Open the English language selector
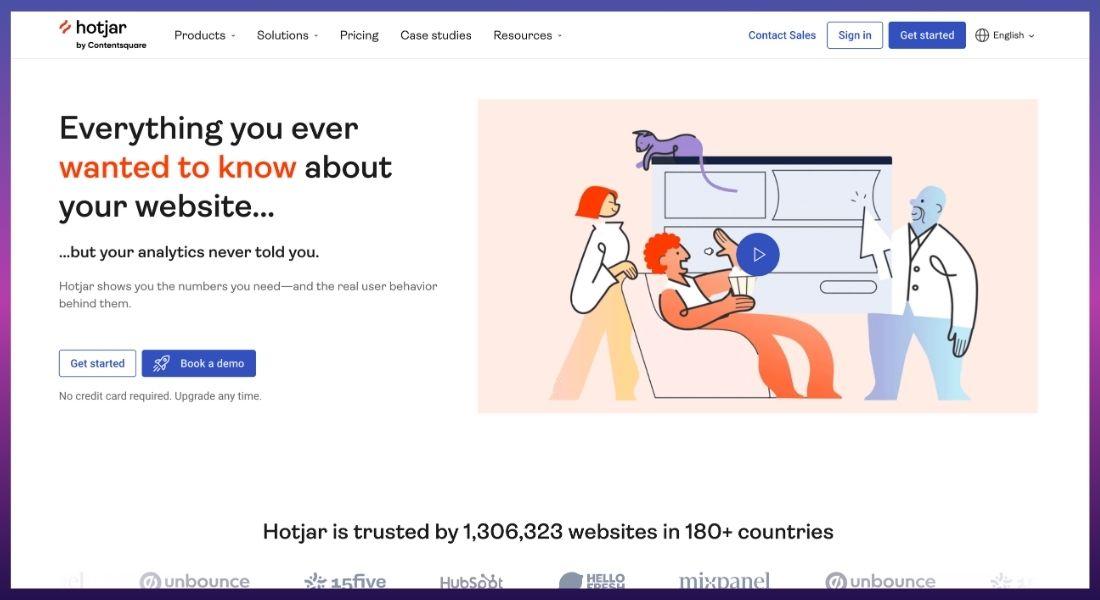The height and width of the screenshot is (600, 1100). point(1005,35)
